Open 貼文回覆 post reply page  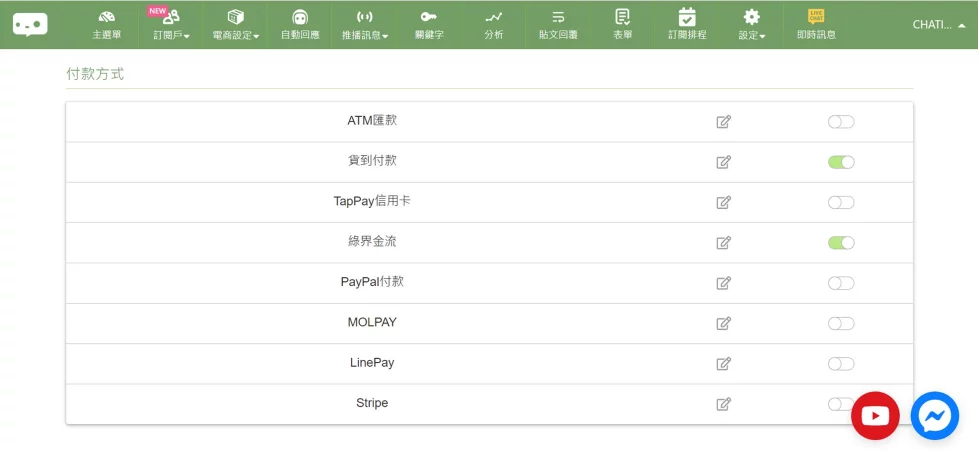click(x=558, y=25)
